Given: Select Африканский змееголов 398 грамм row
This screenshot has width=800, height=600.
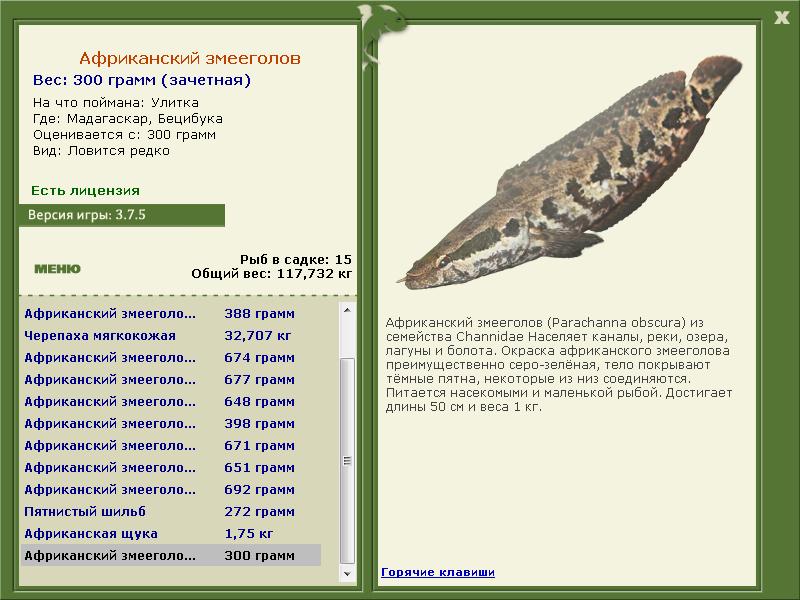Looking at the screenshot, I should pyautogui.click(x=171, y=423).
